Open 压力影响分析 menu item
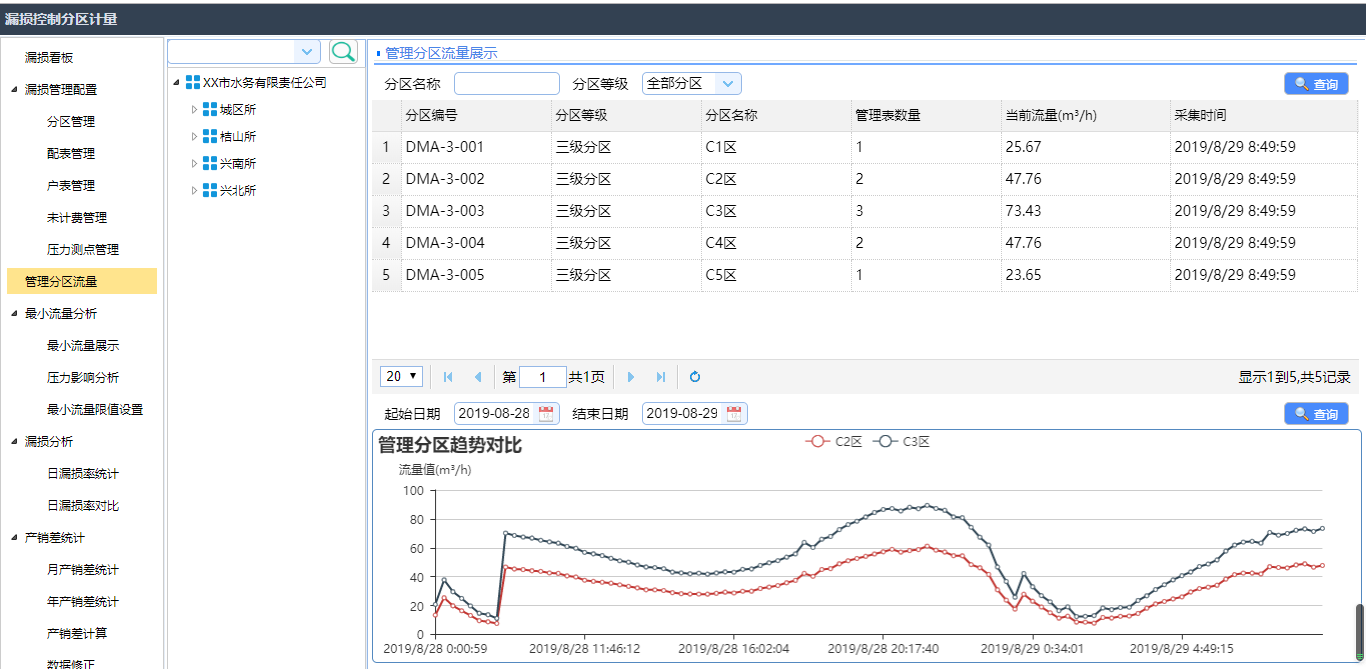The height and width of the screenshot is (669, 1366). point(83,378)
